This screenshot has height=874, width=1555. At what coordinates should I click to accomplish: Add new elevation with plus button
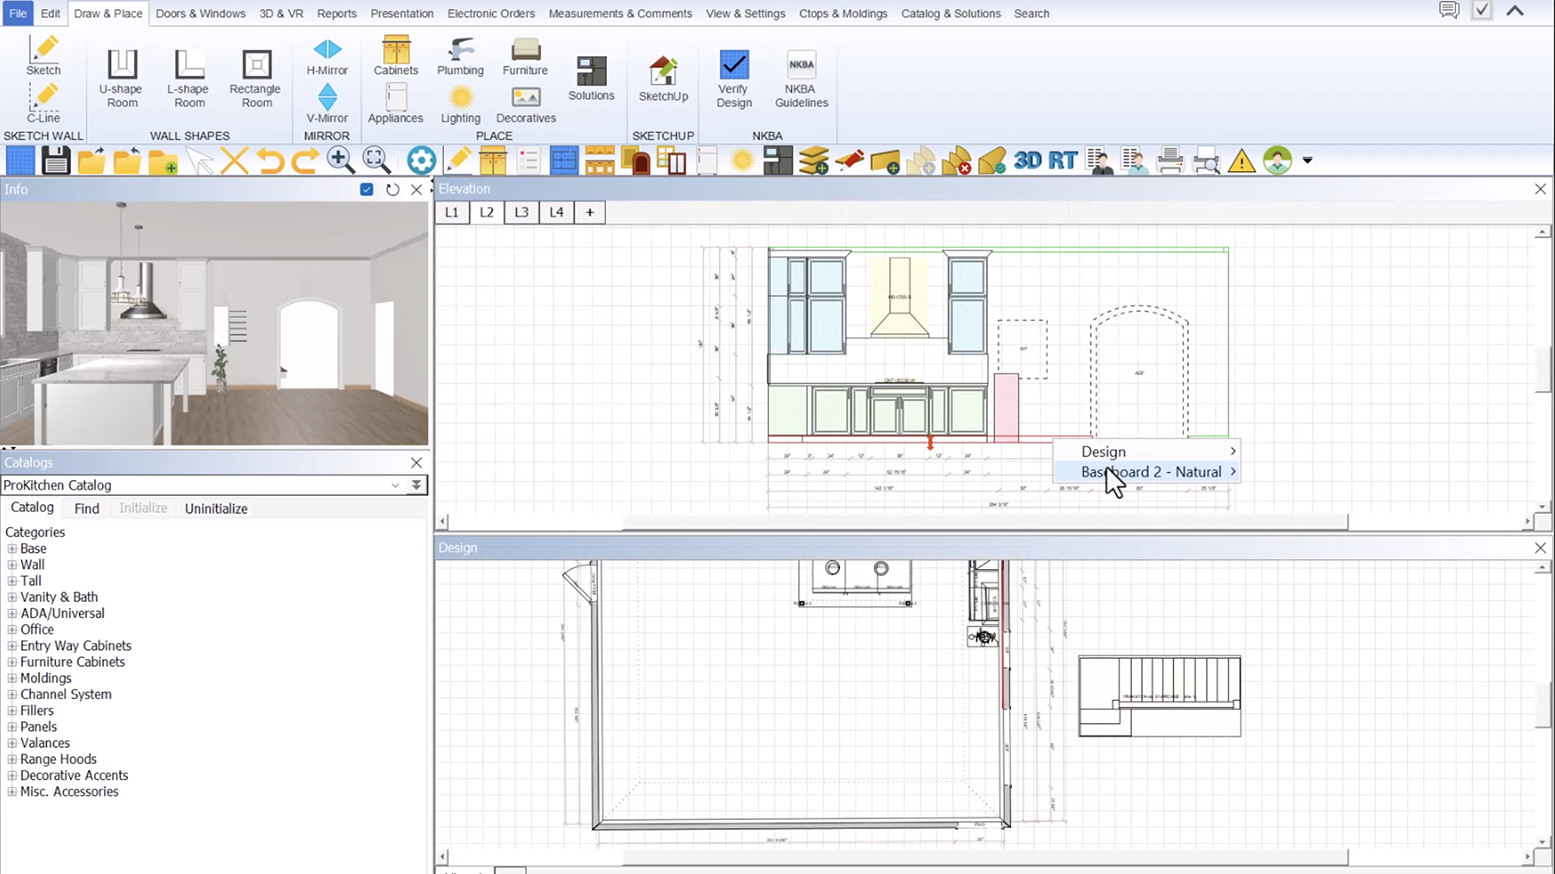(590, 212)
